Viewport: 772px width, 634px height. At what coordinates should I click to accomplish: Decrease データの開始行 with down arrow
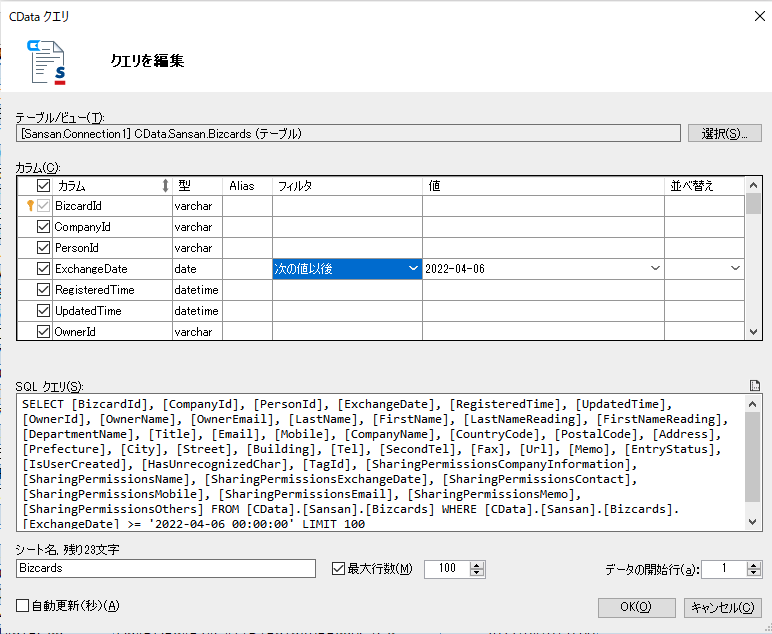click(x=753, y=573)
